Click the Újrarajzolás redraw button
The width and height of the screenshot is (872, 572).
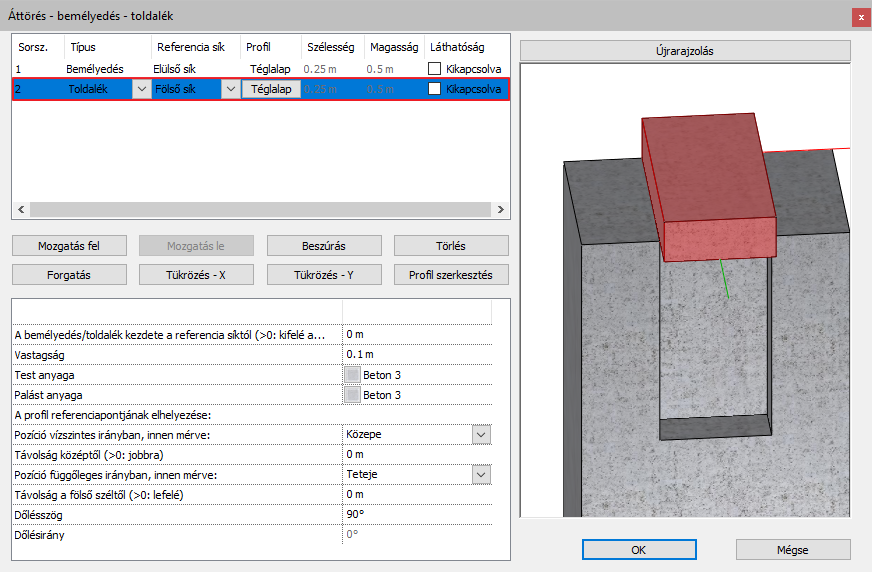tap(685, 51)
